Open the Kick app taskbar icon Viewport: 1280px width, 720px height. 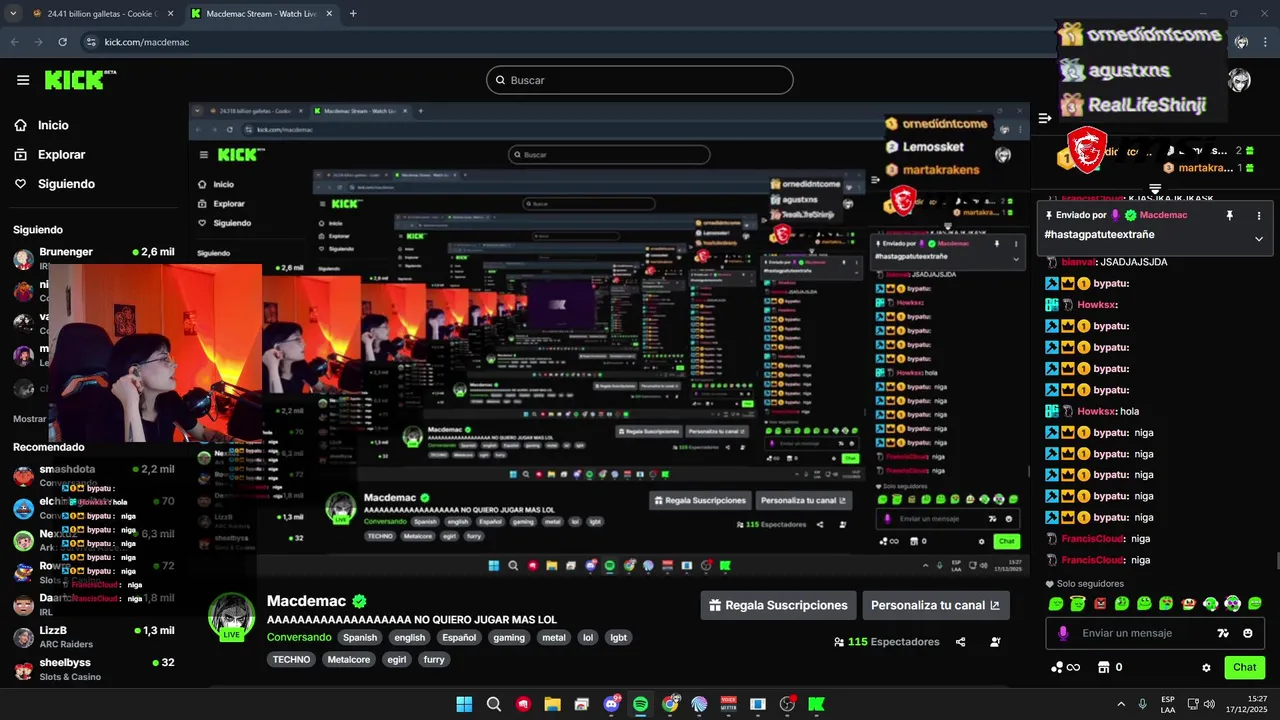coord(817,704)
